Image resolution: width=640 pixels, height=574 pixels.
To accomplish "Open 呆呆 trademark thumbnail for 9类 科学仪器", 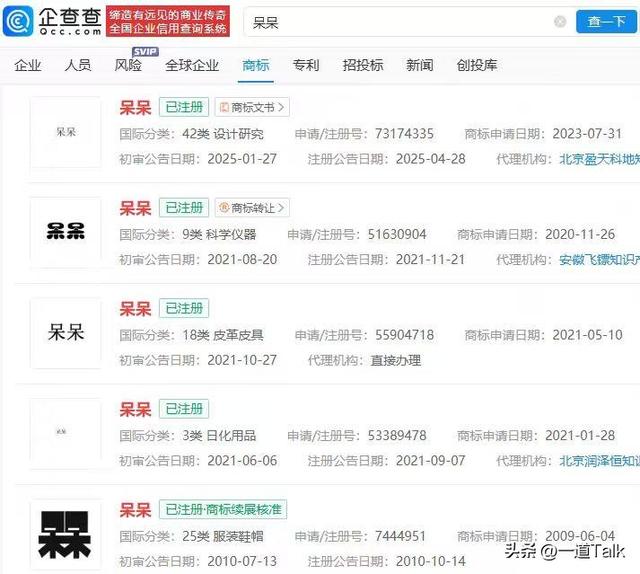I will click(66, 232).
